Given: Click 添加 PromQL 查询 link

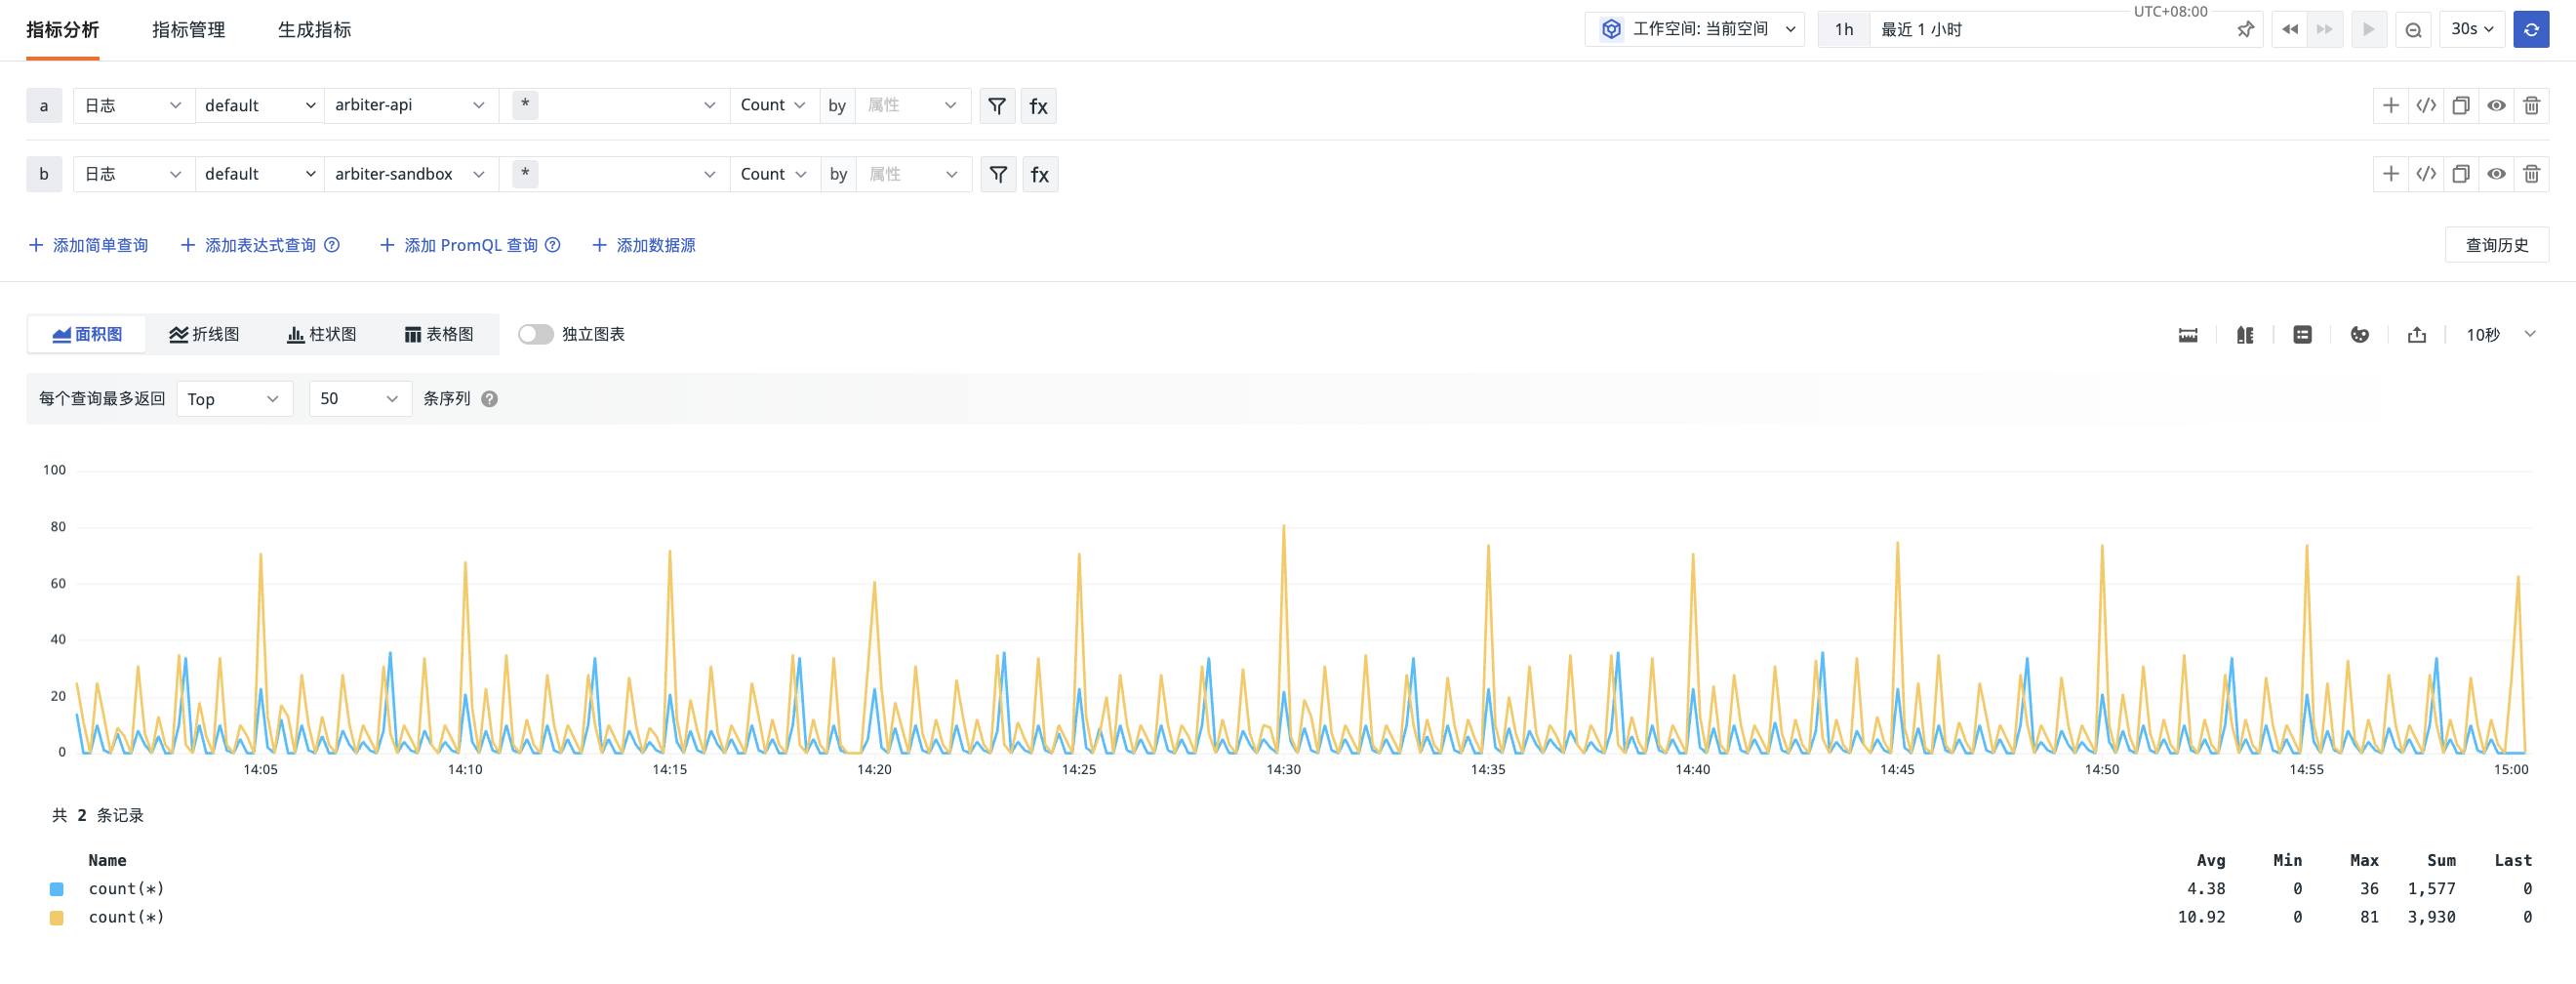Looking at the screenshot, I should [460, 245].
